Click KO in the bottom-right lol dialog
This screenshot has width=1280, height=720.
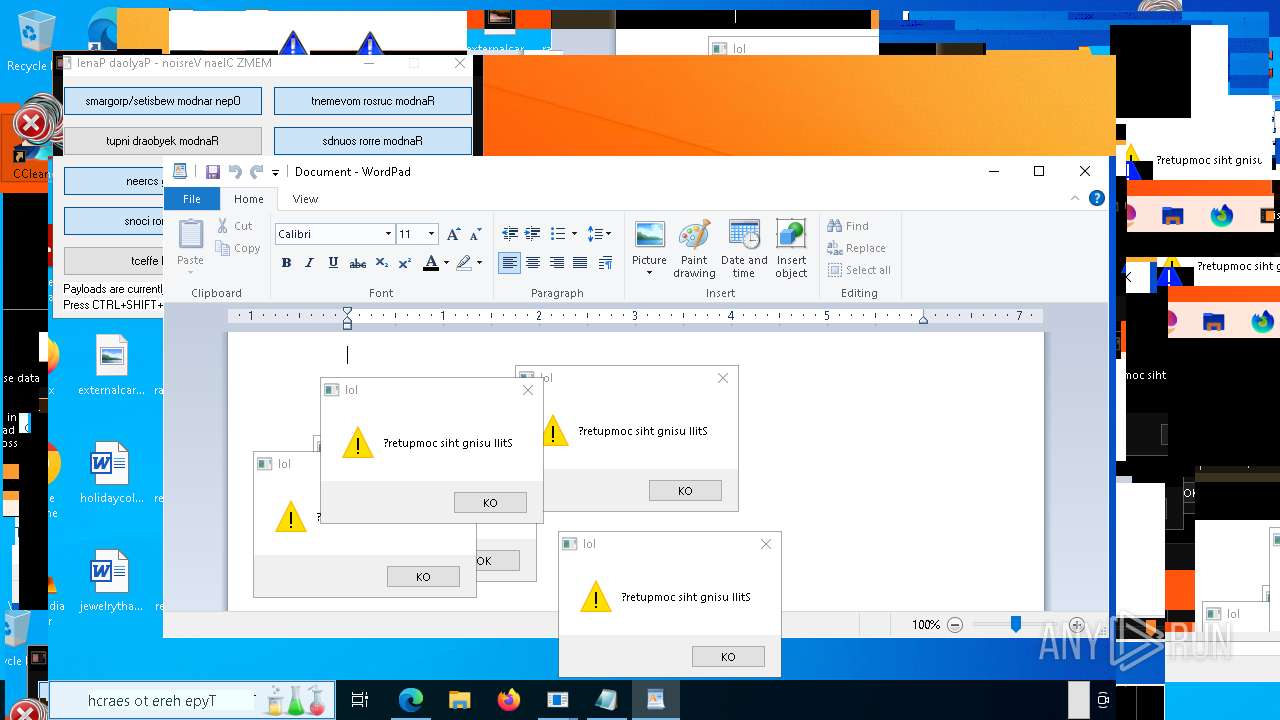[728, 657]
